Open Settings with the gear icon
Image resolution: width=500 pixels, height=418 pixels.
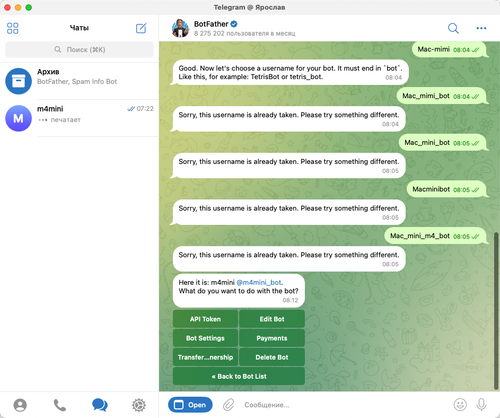[x=139, y=405]
